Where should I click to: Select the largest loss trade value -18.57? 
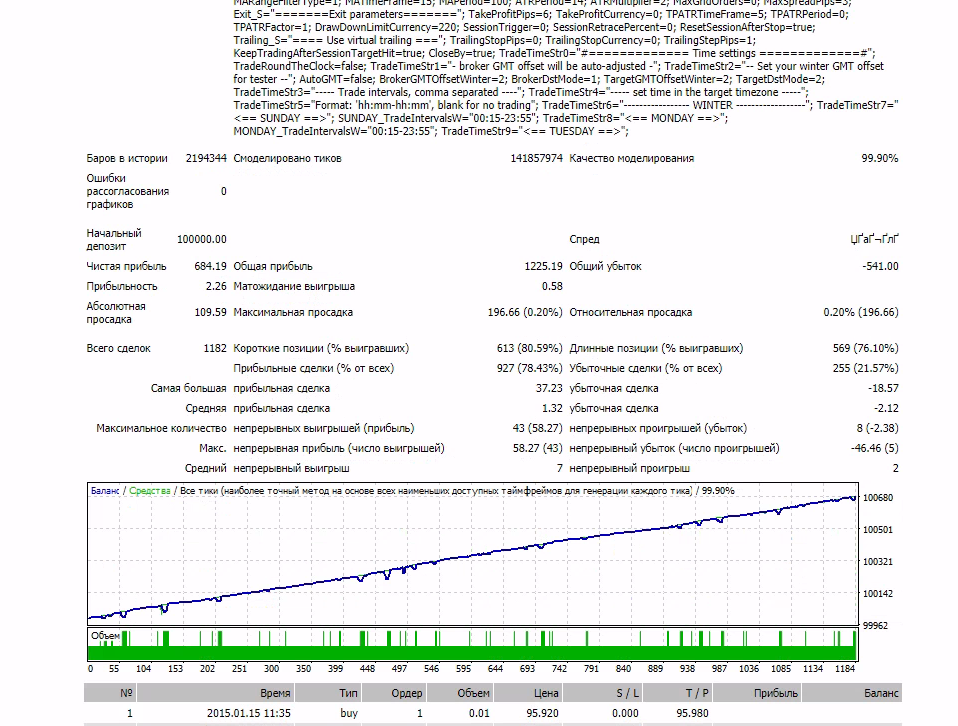pos(883,389)
